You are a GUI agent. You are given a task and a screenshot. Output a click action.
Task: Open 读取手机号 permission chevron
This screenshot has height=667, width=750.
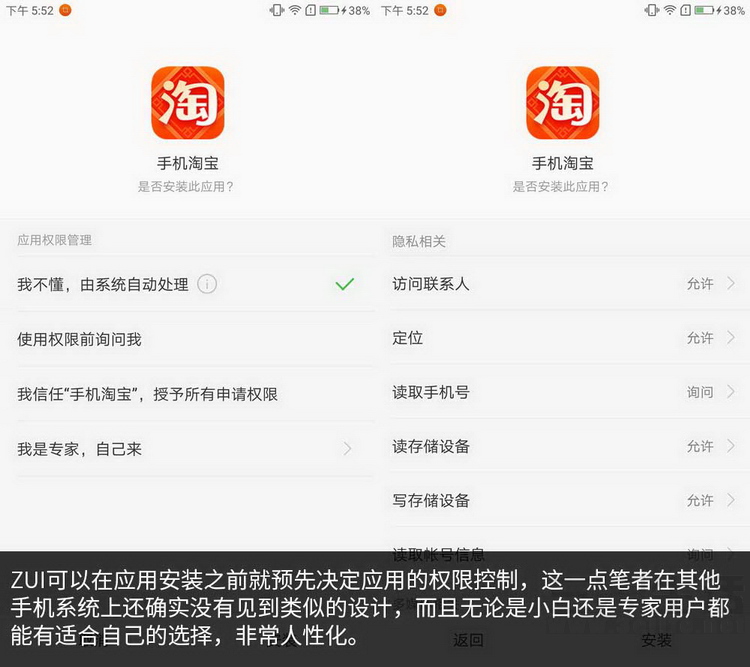[731, 392]
